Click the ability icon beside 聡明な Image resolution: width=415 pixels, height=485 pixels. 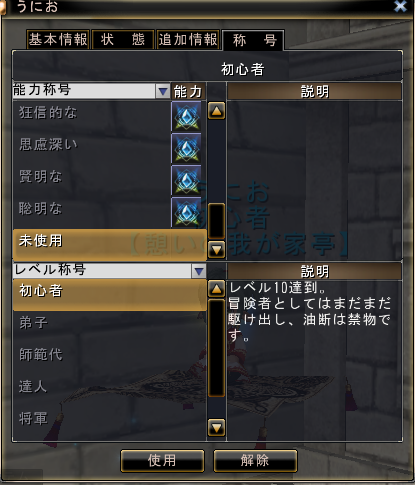[186, 212]
